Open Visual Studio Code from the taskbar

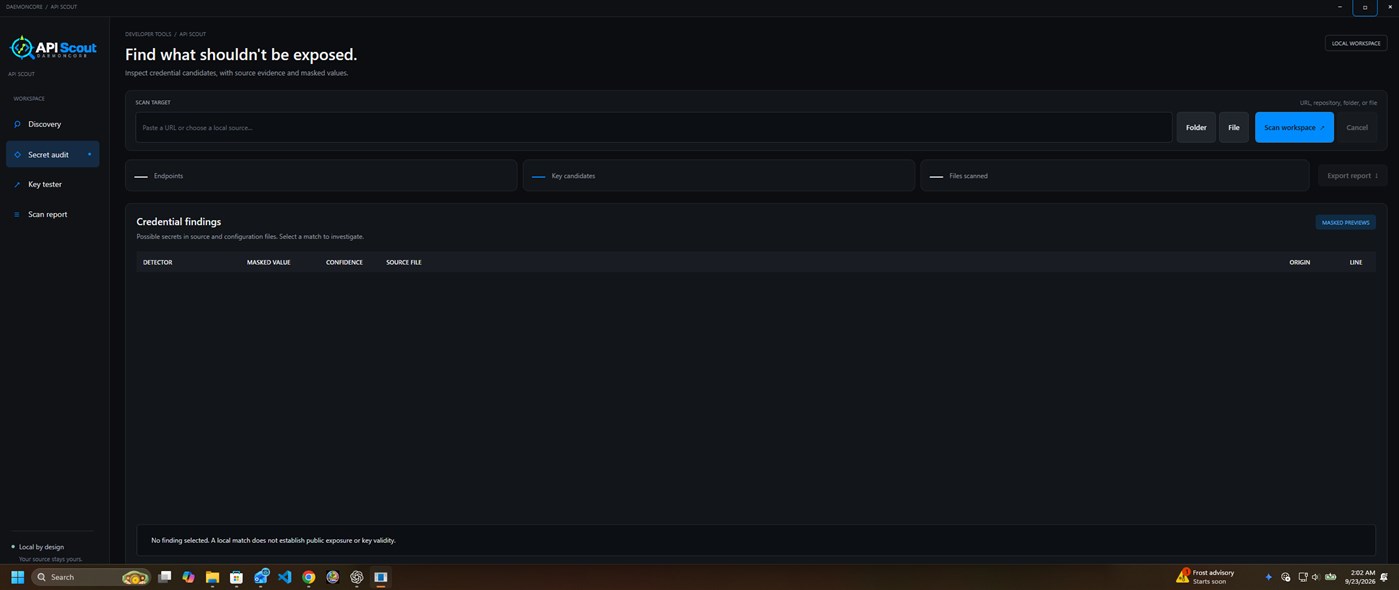[285, 577]
